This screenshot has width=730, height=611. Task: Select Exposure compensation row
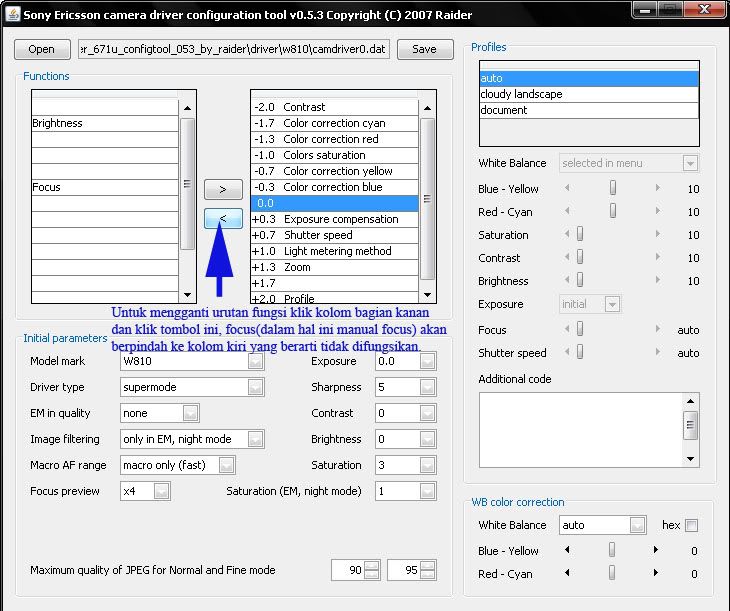(334, 219)
